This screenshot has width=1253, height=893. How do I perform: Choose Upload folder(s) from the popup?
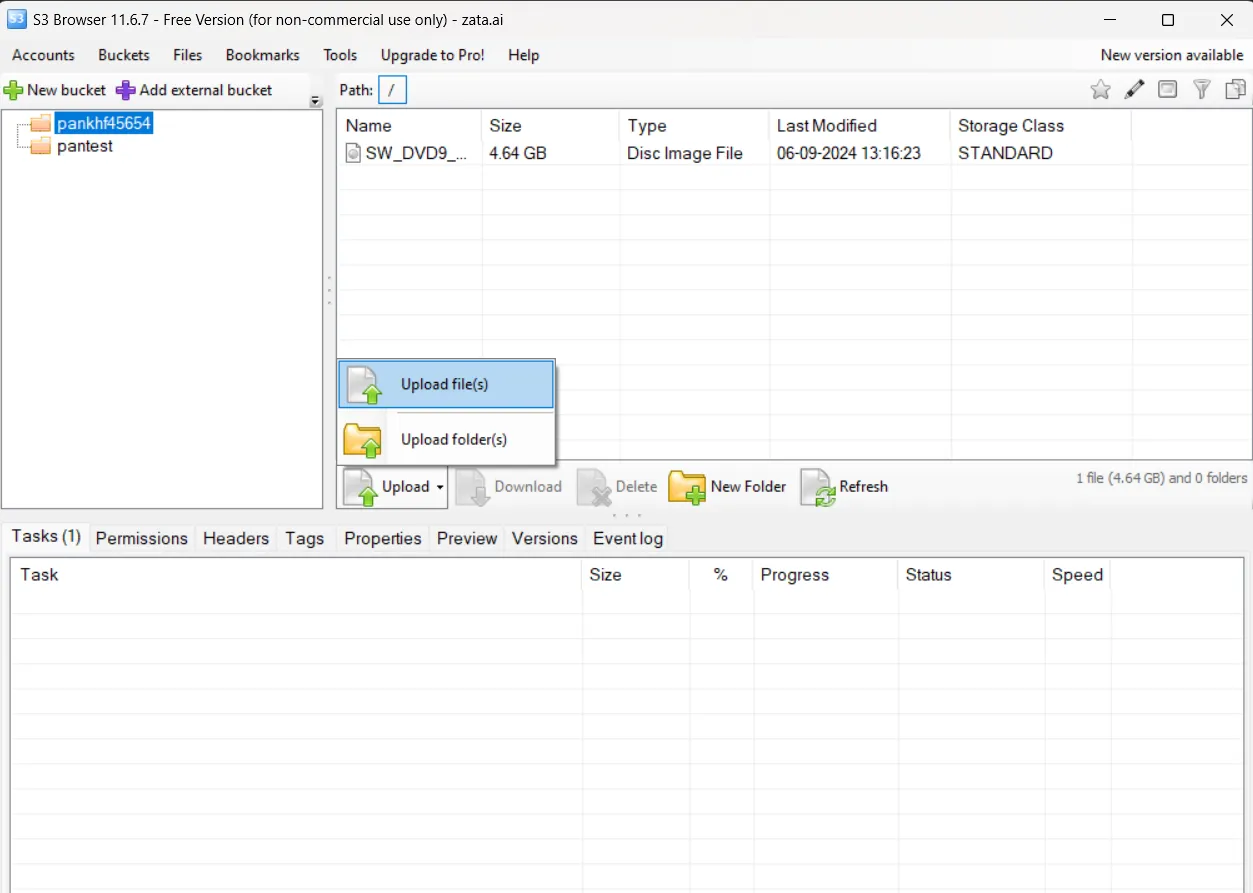(x=446, y=439)
